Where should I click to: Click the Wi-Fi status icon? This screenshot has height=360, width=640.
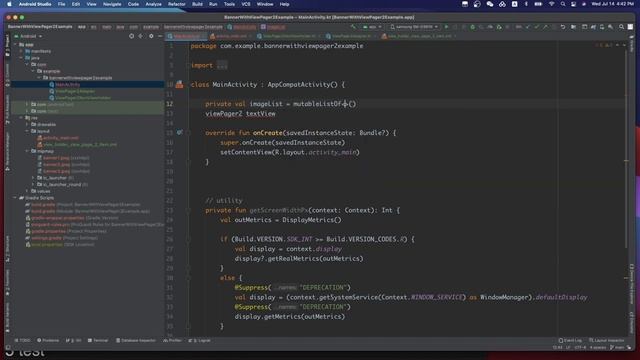pos(551,4)
